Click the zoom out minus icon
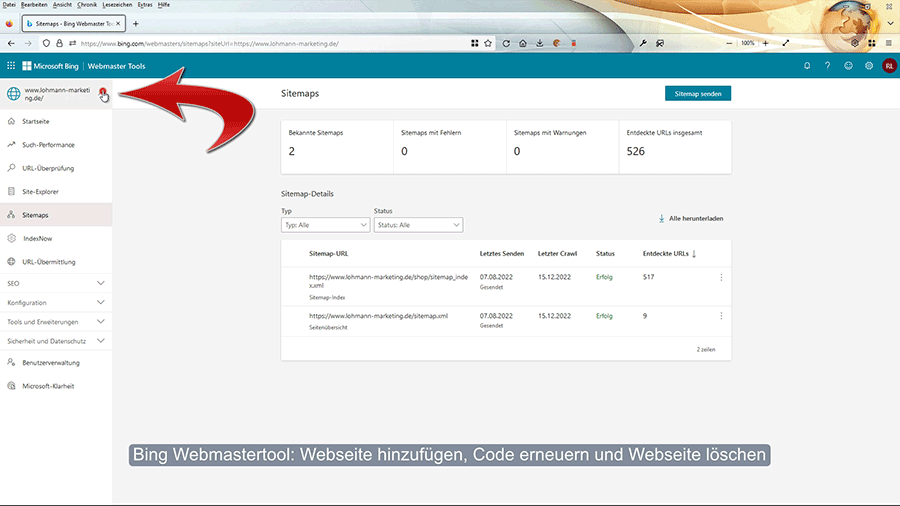Image resolution: width=900 pixels, height=506 pixels. coord(729,44)
